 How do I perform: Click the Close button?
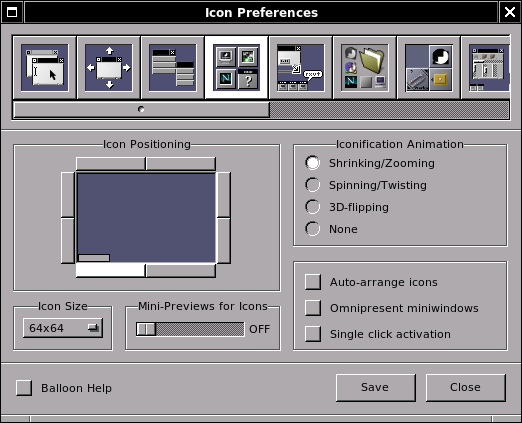[x=466, y=387]
